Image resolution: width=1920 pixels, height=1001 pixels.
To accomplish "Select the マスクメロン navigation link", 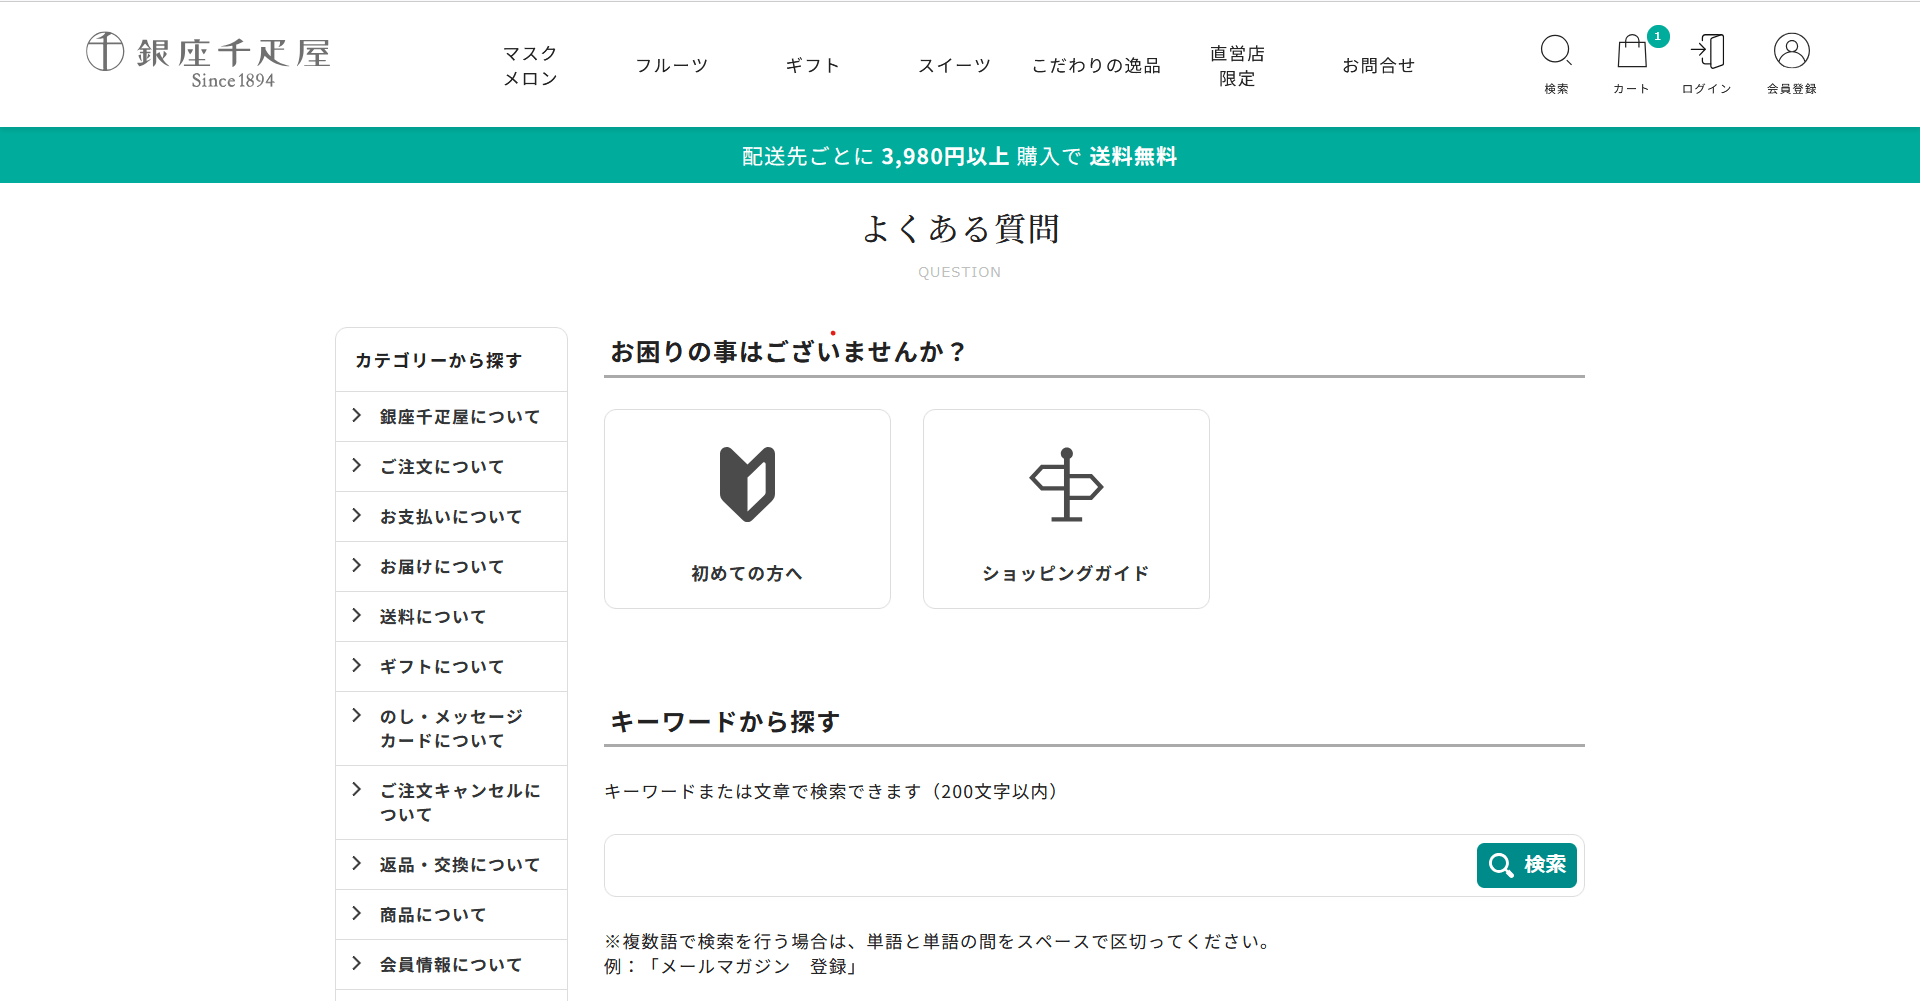I will [x=530, y=64].
